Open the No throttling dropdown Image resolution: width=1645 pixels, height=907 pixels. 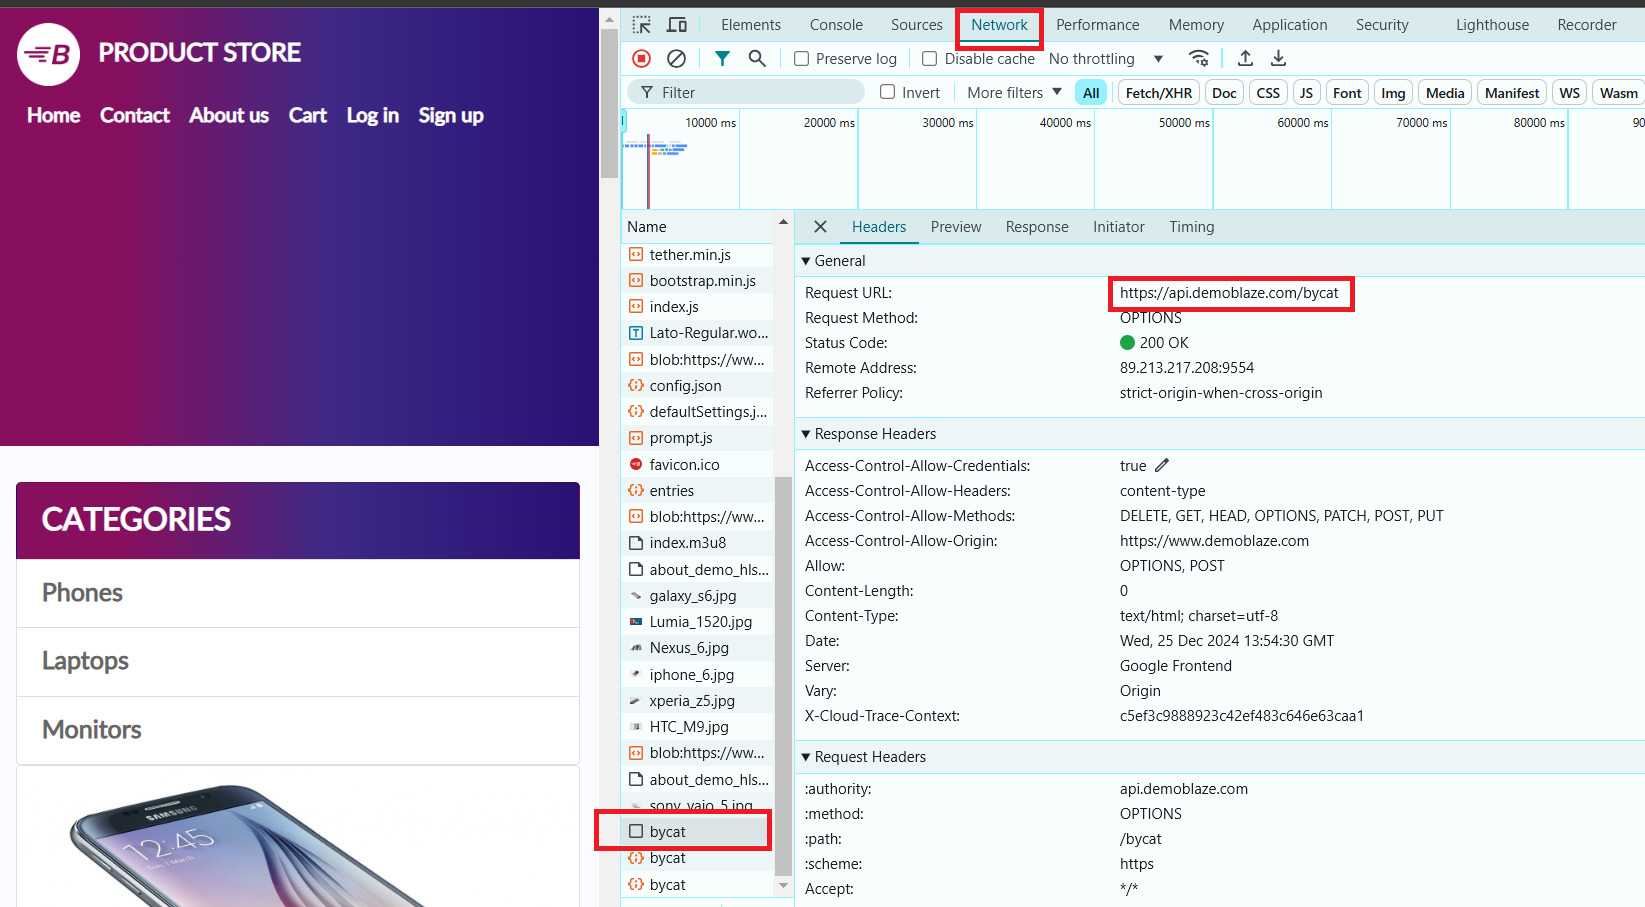pyautogui.click(x=1106, y=59)
